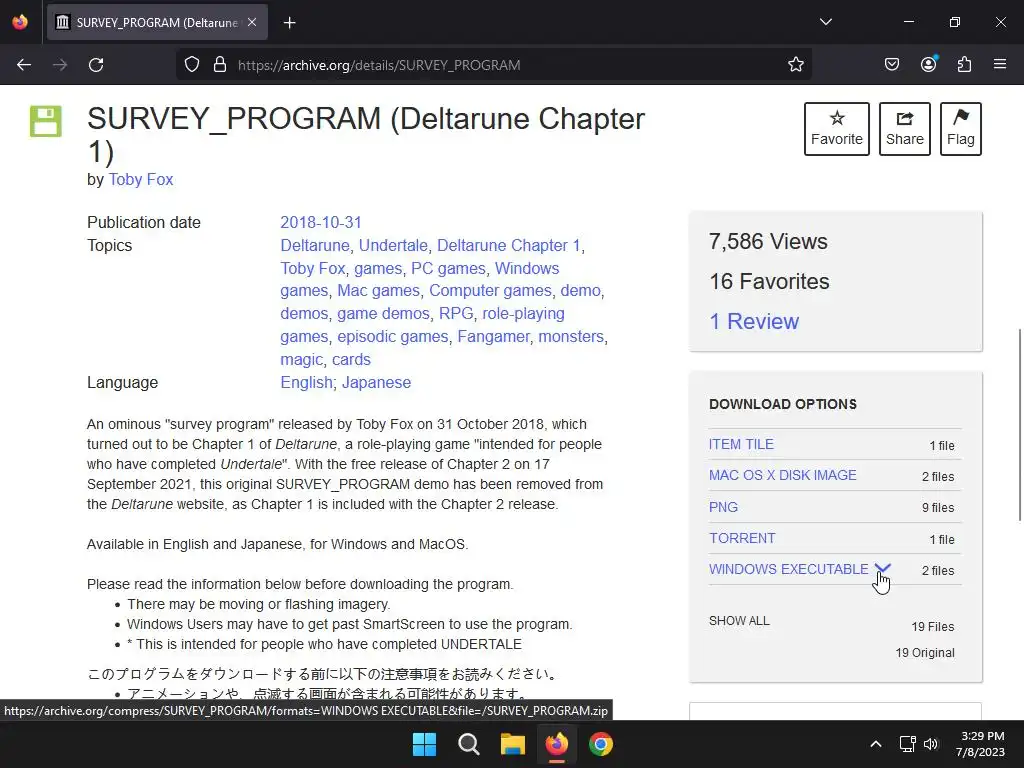Open the Fangamer topic link
Screen dimensions: 1024x768
(x=494, y=336)
